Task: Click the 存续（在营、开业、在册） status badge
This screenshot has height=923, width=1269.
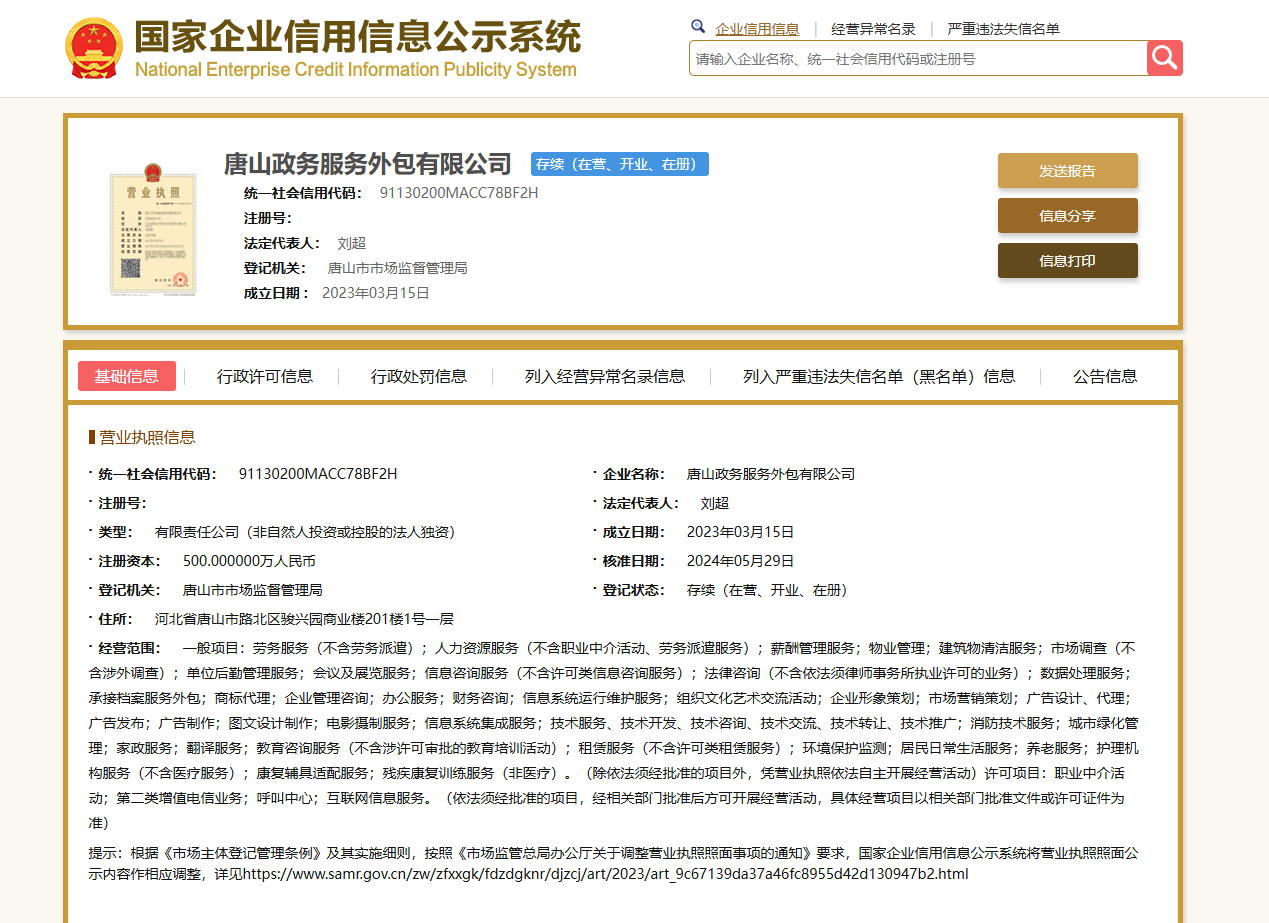Action: coord(620,164)
